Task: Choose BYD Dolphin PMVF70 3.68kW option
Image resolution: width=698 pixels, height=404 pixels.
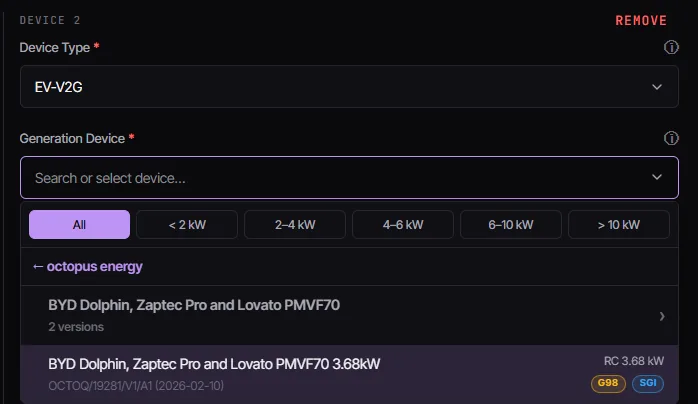Action: pos(349,374)
